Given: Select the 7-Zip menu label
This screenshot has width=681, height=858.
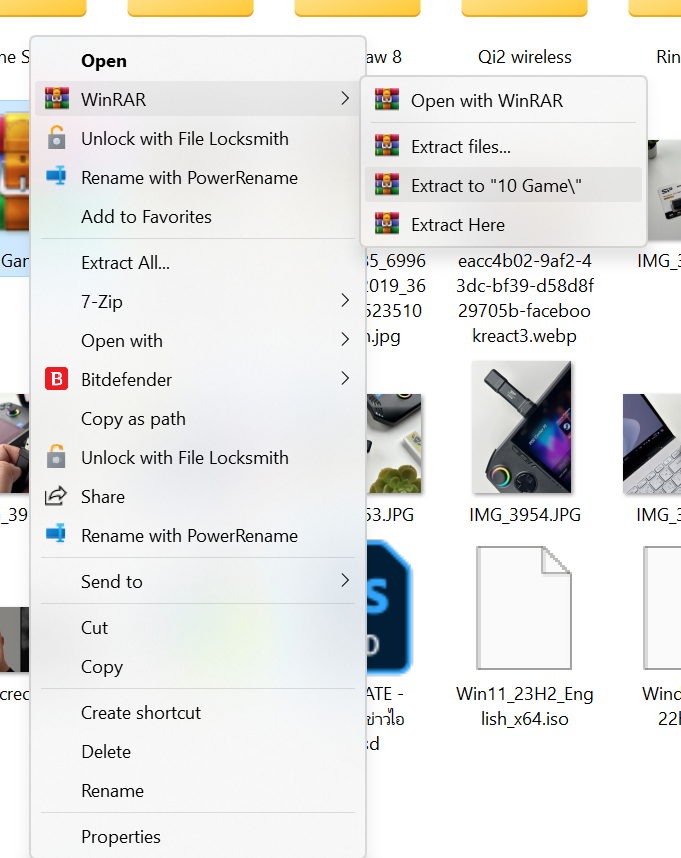Looking at the screenshot, I should (102, 302).
